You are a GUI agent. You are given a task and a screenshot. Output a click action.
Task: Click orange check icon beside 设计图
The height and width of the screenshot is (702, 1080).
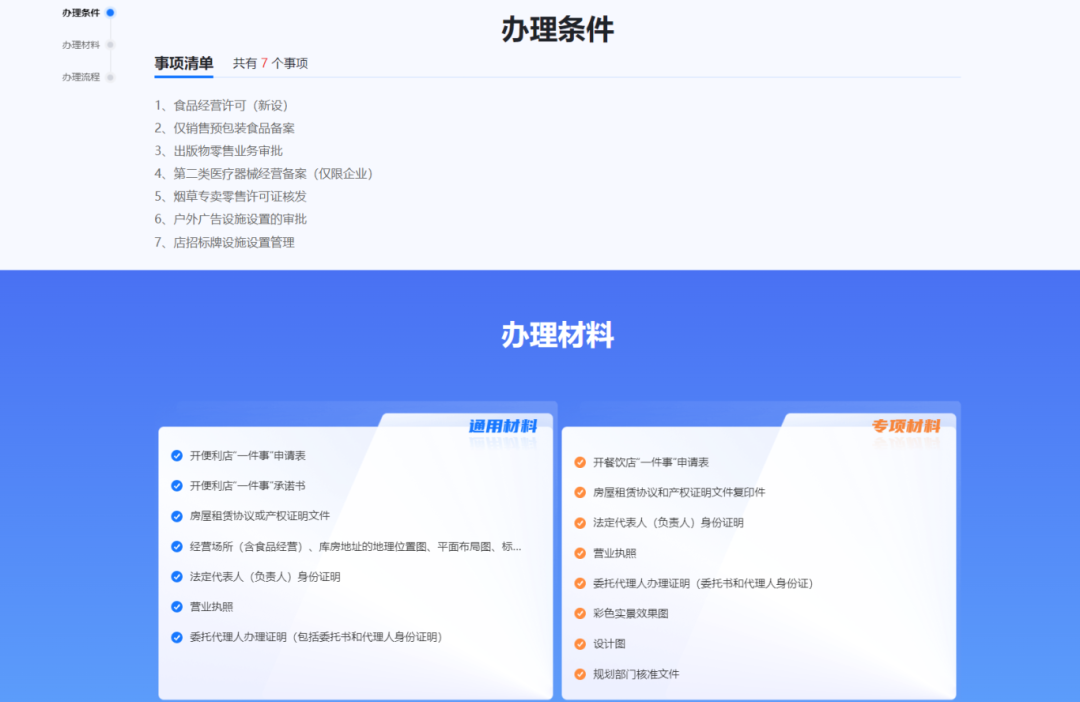tap(580, 643)
